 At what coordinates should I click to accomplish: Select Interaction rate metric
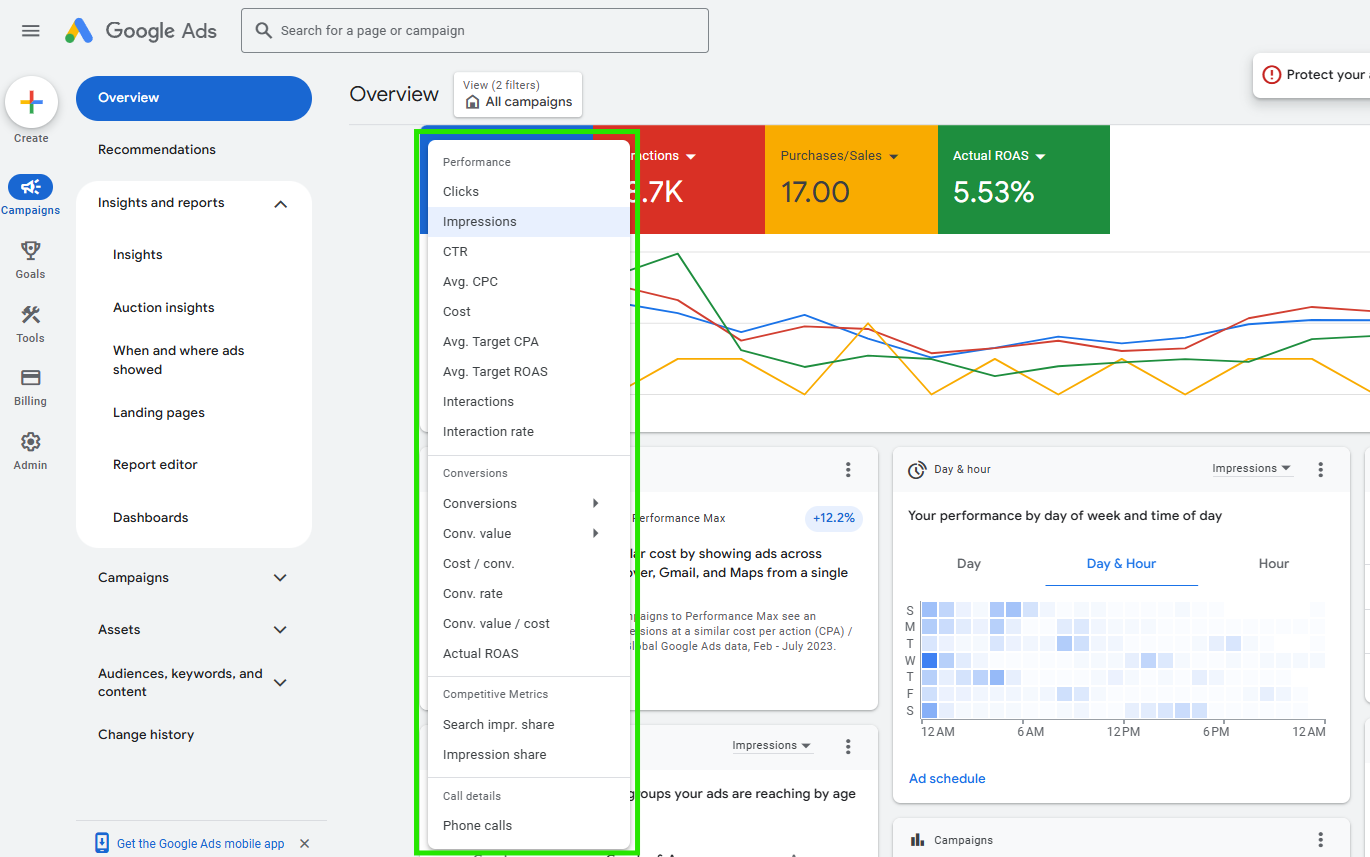click(529, 432)
